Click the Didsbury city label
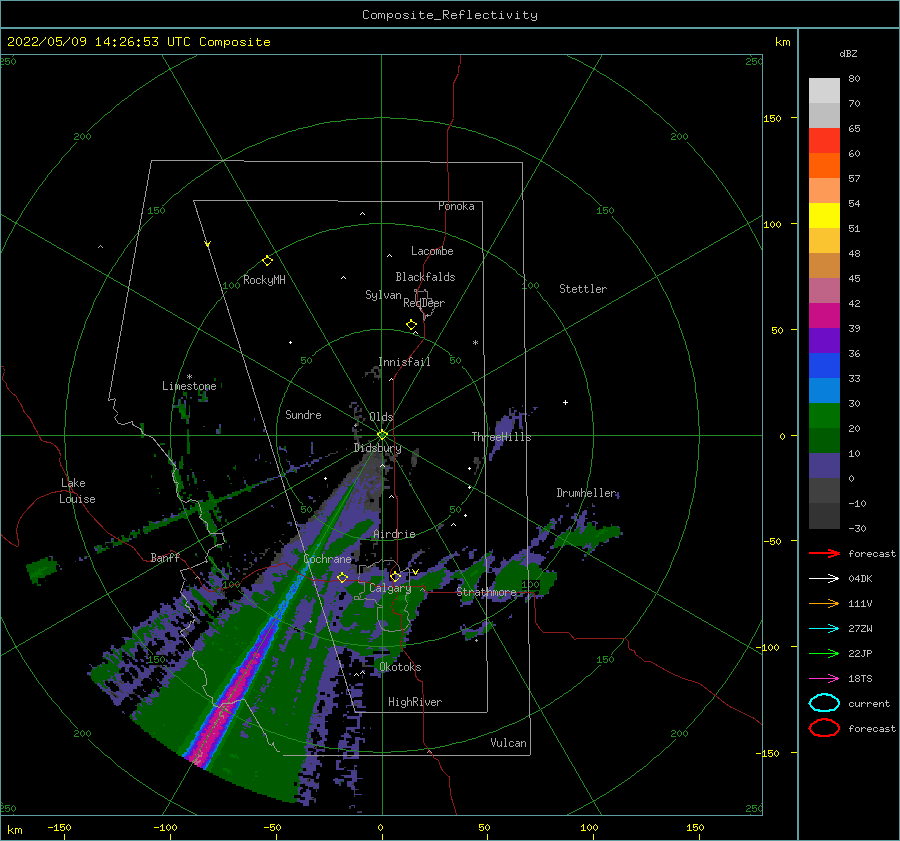This screenshot has width=900, height=841. pos(377,448)
